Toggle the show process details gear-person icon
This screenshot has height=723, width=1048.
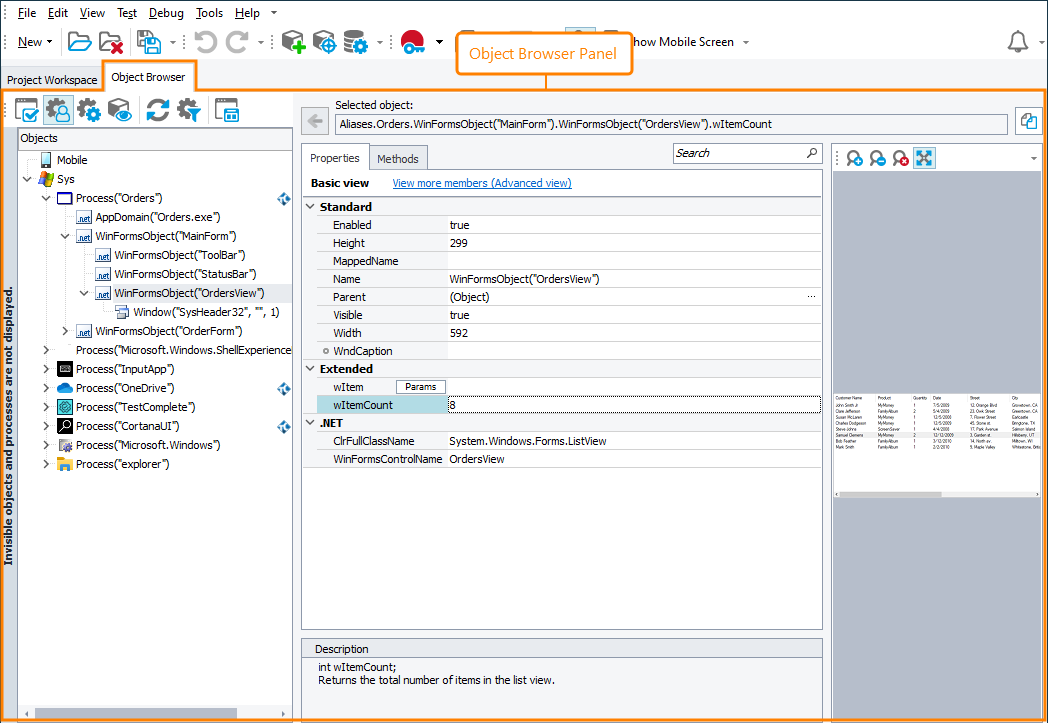pos(58,110)
